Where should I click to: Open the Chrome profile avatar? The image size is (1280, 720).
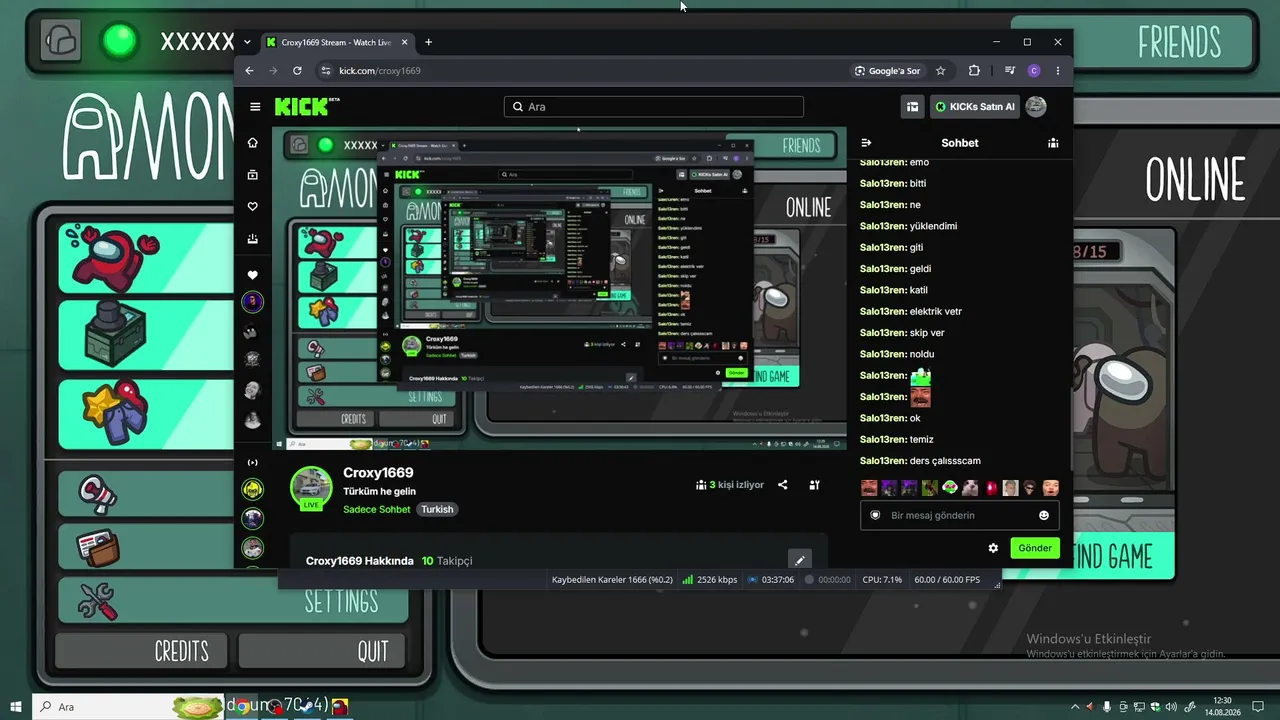click(1034, 71)
